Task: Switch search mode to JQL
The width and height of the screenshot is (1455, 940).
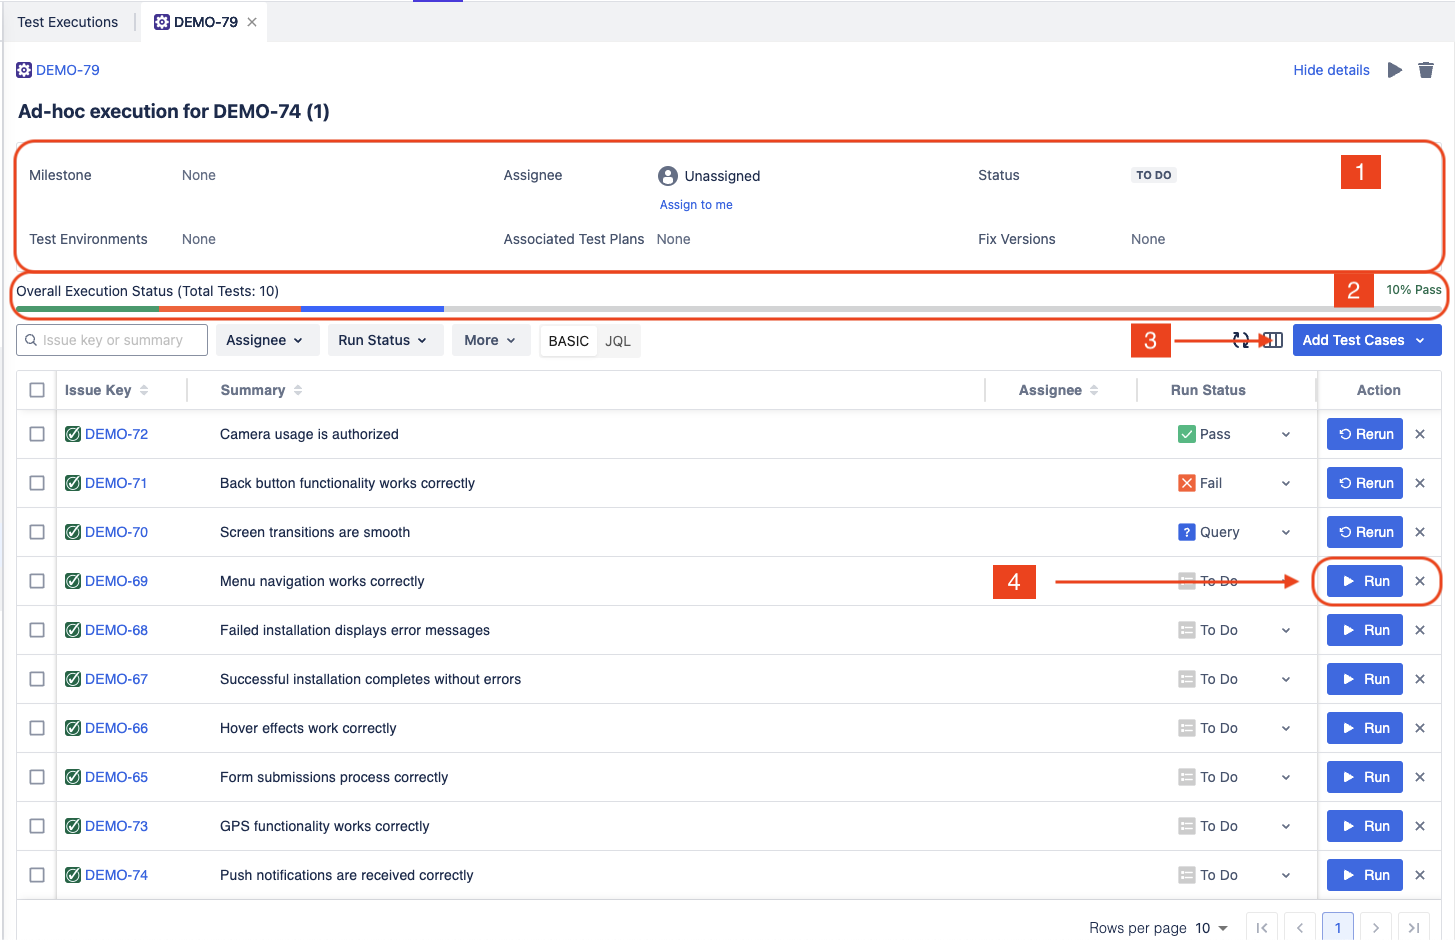Action: [618, 341]
